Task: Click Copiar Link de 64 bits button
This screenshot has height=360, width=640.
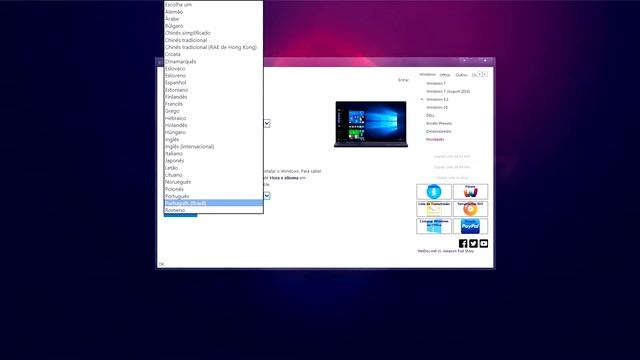Action: tap(452, 167)
